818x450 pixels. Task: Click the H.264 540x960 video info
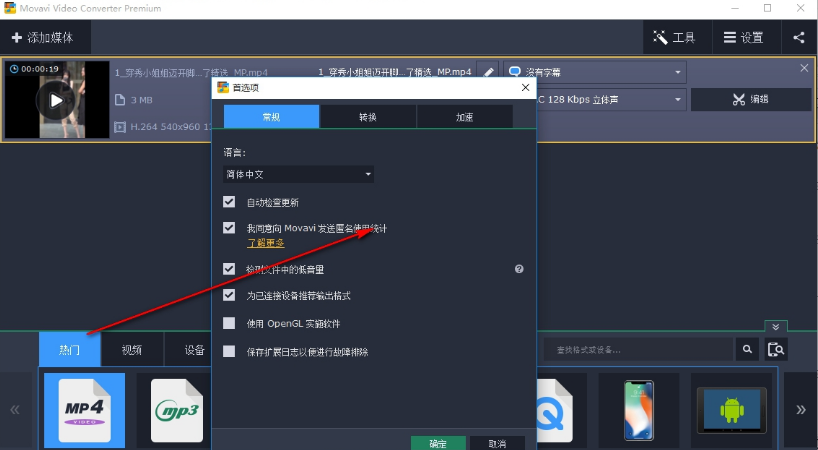tap(164, 127)
